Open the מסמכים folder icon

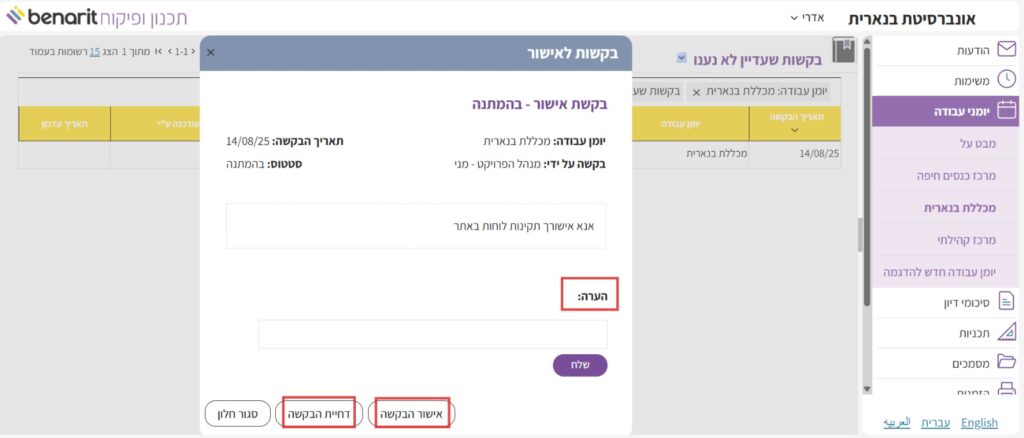[x=1007, y=362]
